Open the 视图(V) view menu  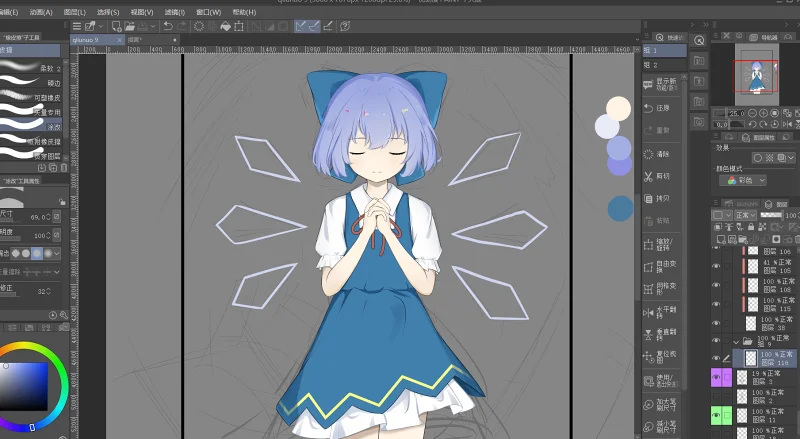[142, 12]
